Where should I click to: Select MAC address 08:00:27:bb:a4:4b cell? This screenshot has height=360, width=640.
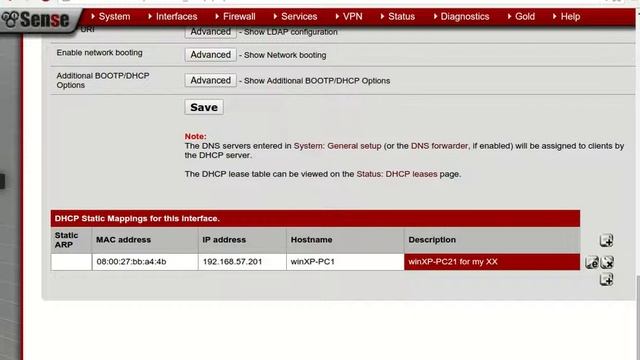(x=145, y=262)
